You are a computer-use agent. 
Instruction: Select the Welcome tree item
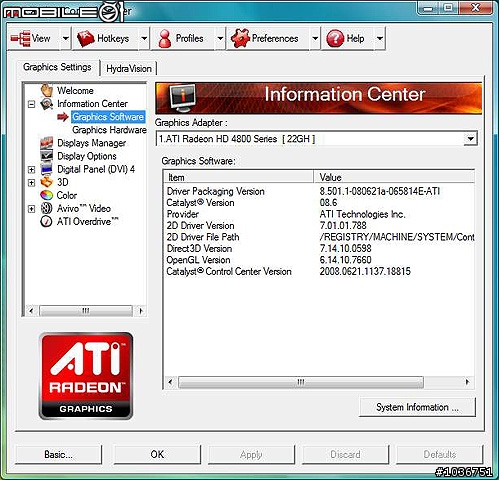click(x=75, y=91)
